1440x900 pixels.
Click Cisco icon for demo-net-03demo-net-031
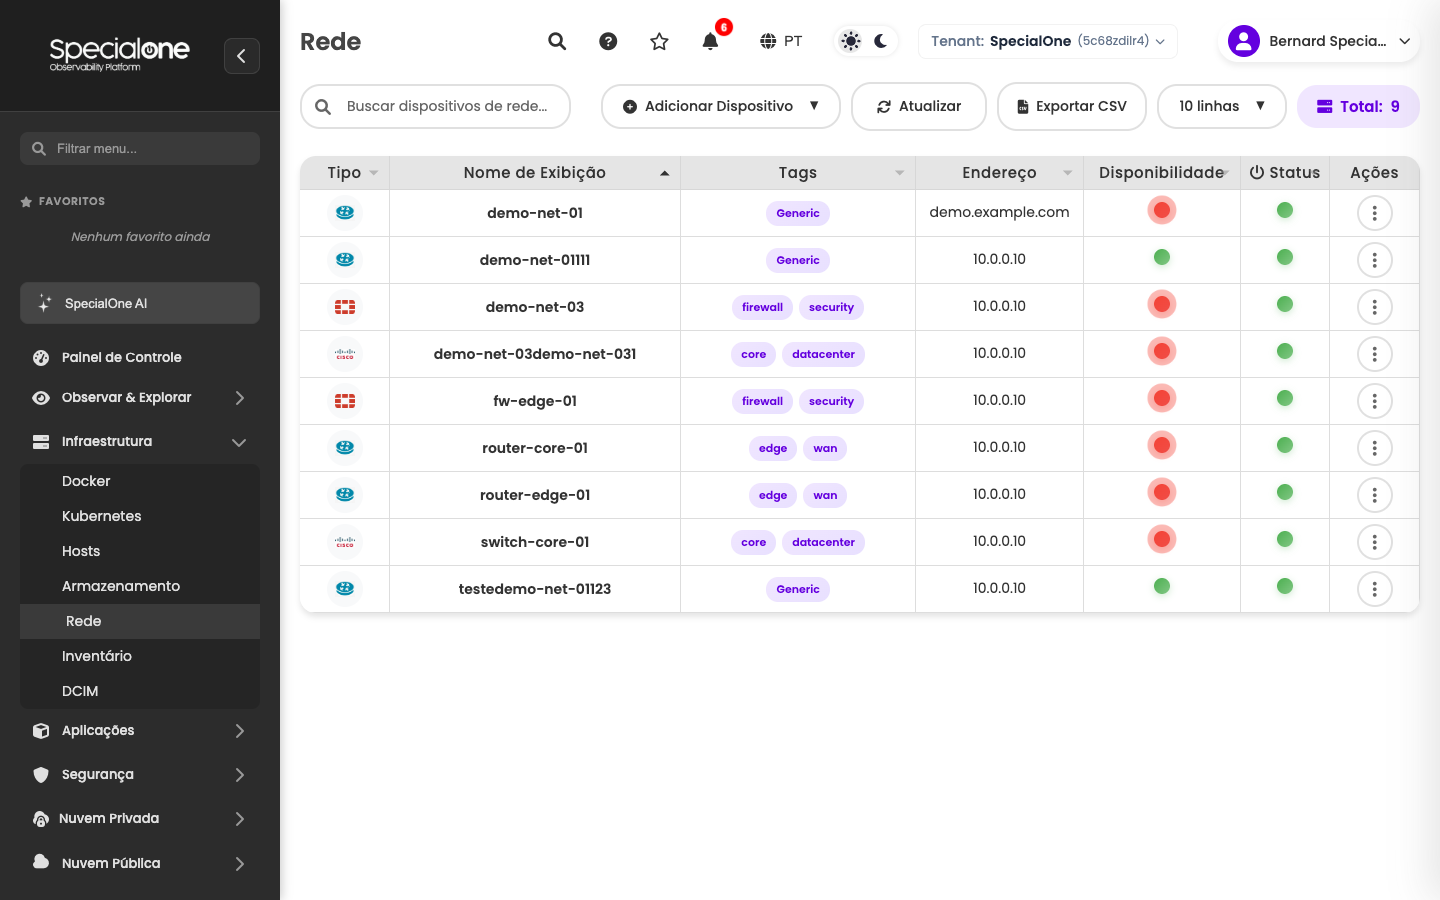click(x=345, y=354)
